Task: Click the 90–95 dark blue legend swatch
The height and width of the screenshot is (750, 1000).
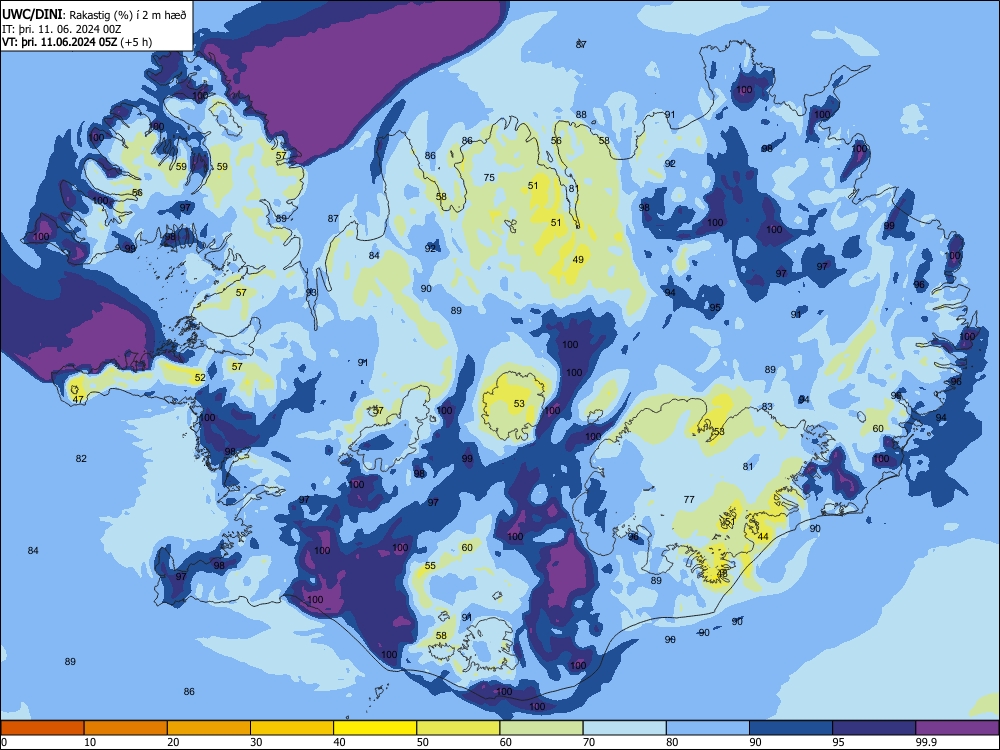Action: (x=791, y=728)
